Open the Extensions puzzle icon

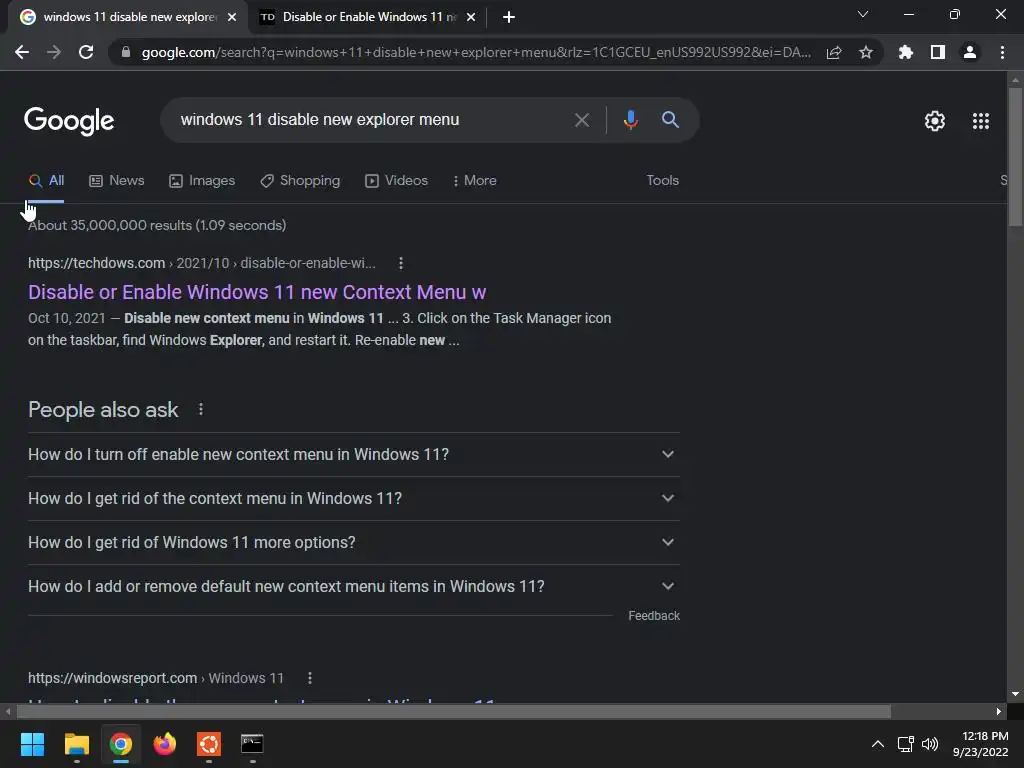[905, 52]
